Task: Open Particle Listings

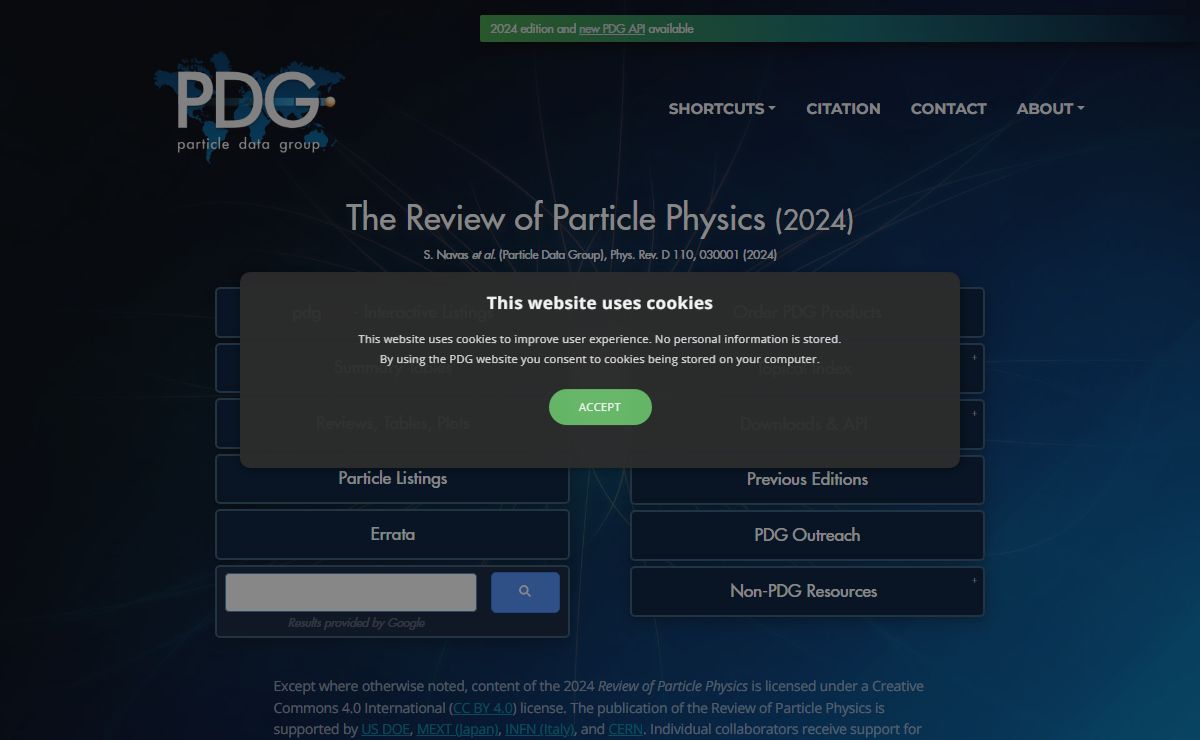Action: [x=392, y=478]
